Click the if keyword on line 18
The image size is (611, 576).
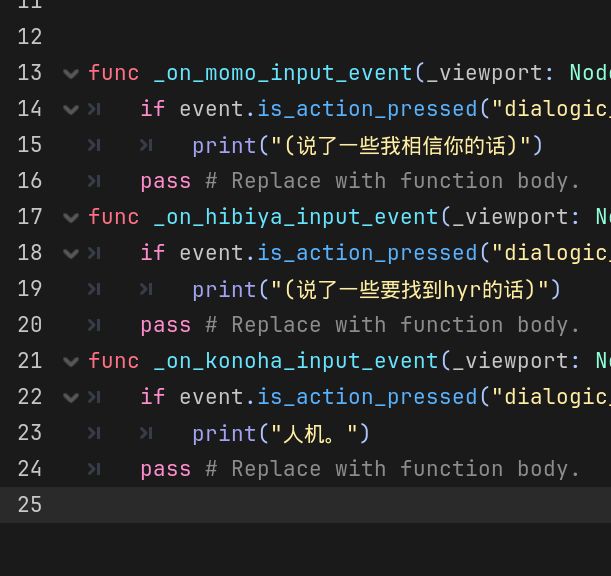point(153,253)
